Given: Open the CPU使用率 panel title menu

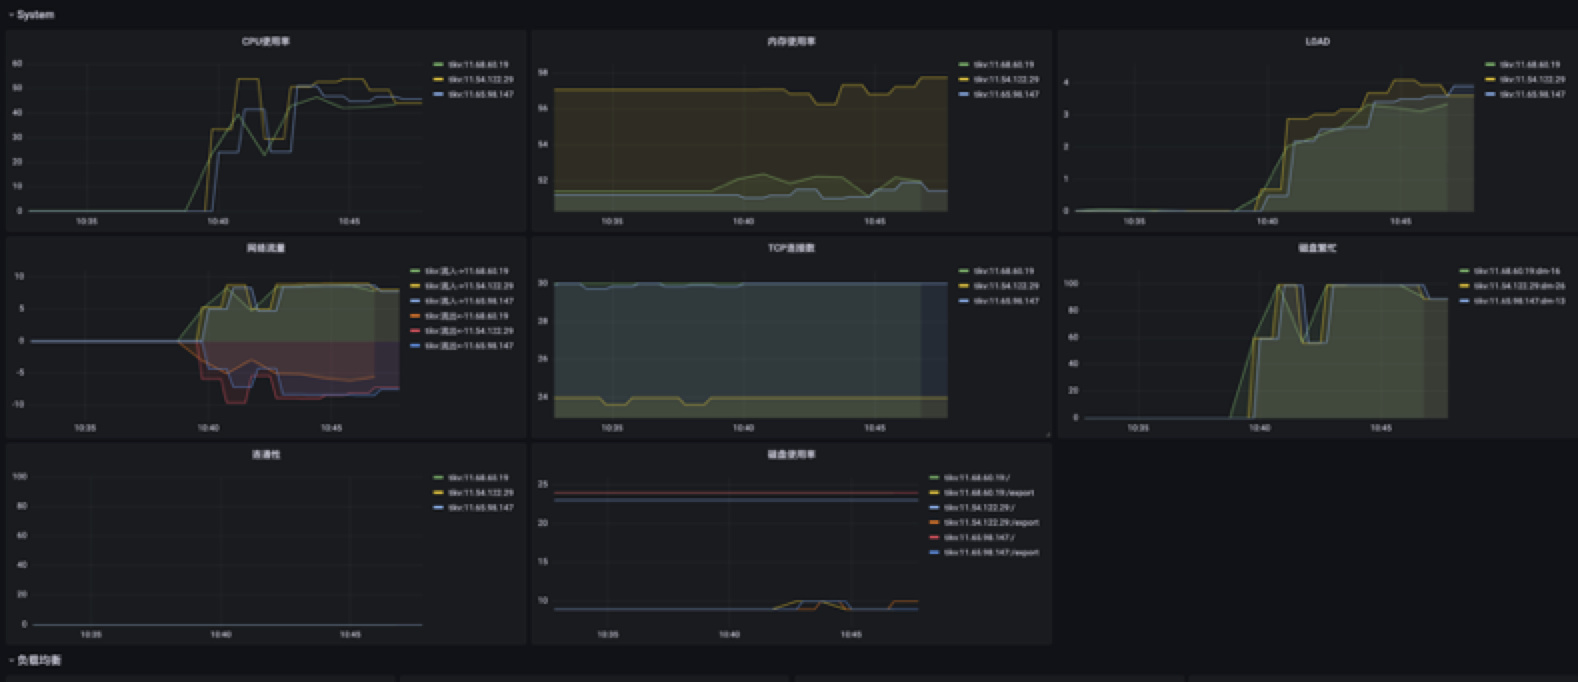Looking at the screenshot, I should (265, 42).
